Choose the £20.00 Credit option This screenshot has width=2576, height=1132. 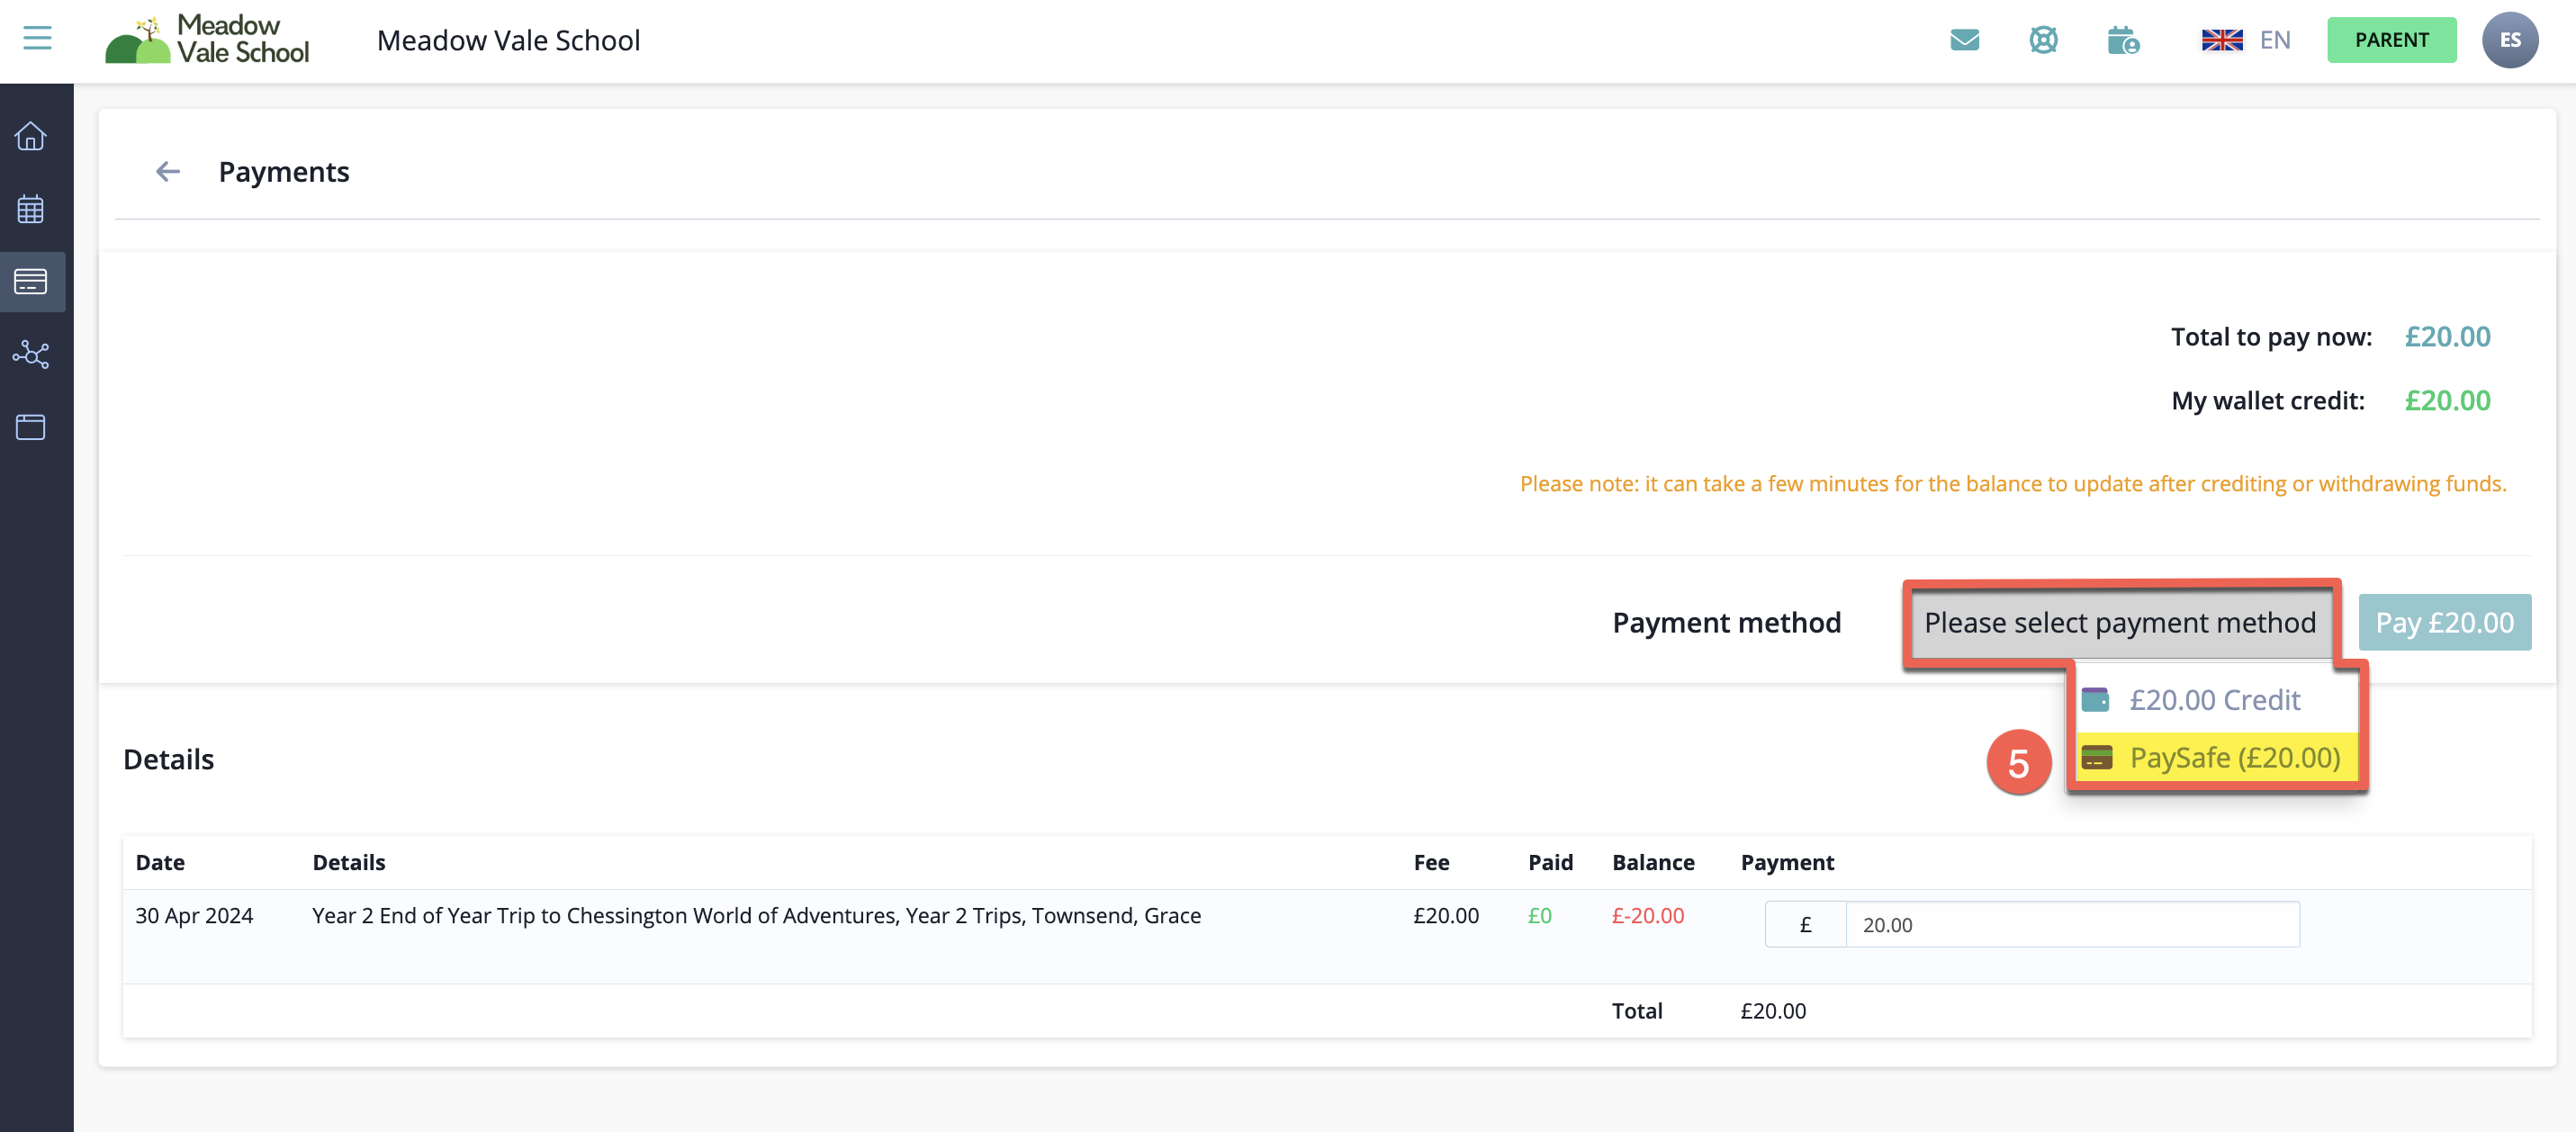pyautogui.click(x=2214, y=700)
